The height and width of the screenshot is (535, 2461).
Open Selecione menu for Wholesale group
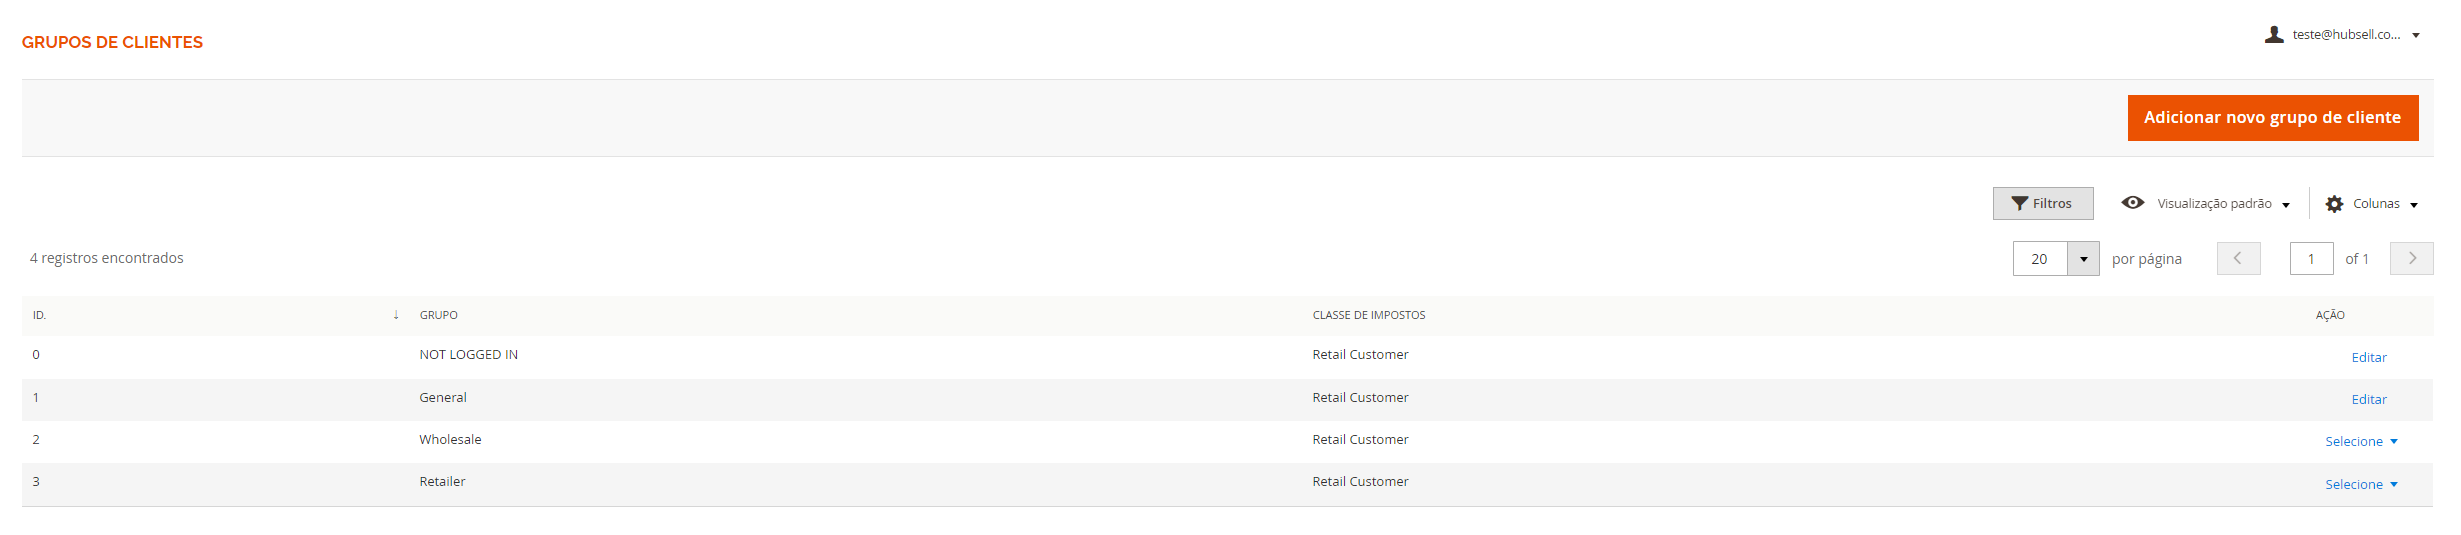pyautogui.click(x=2360, y=442)
